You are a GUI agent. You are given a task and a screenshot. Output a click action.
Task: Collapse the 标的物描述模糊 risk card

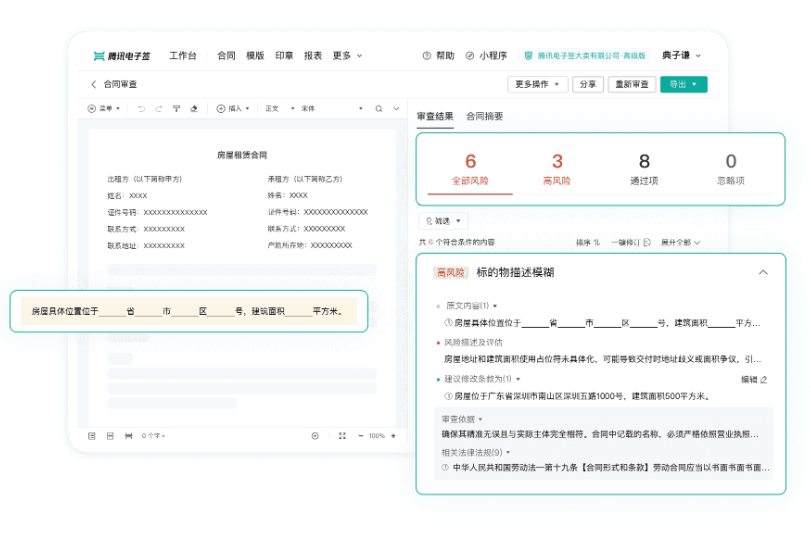tap(763, 272)
